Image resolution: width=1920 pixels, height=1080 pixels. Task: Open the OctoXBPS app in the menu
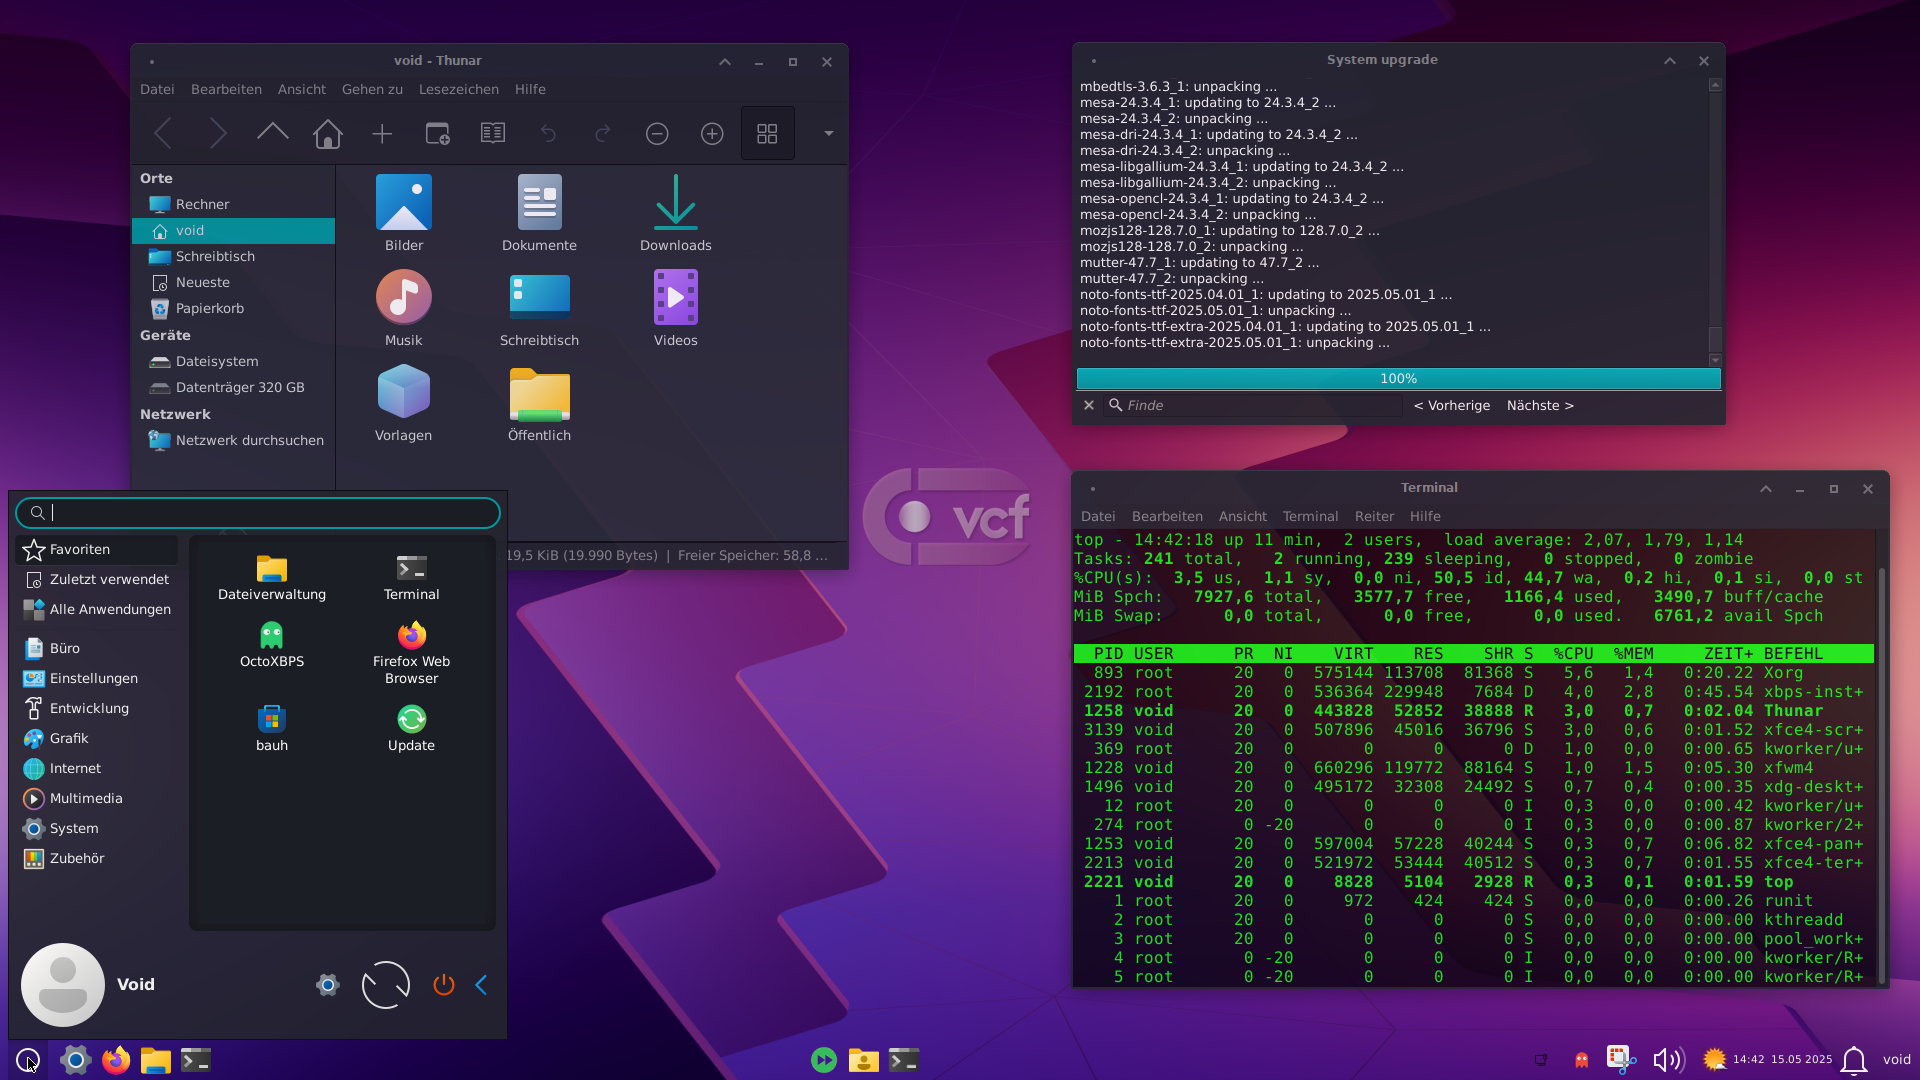pyautogui.click(x=272, y=644)
